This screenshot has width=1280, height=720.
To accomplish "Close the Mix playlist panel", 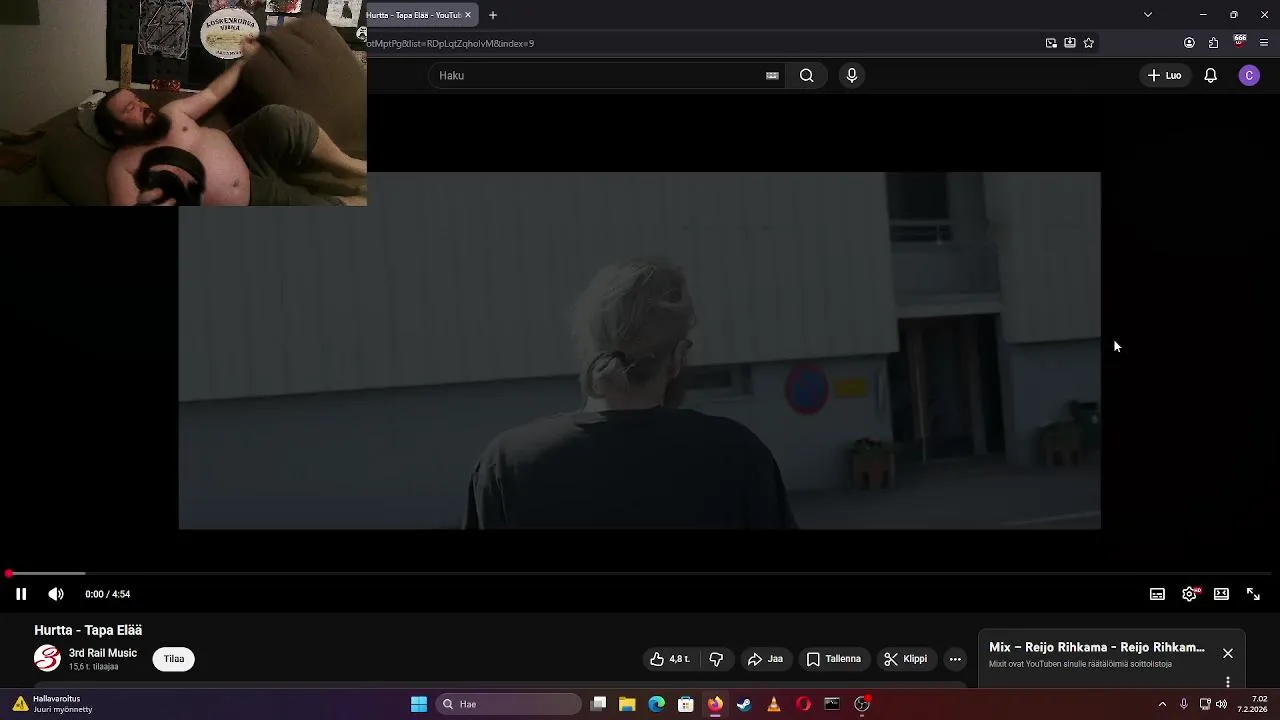I will pyautogui.click(x=1227, y=653).
